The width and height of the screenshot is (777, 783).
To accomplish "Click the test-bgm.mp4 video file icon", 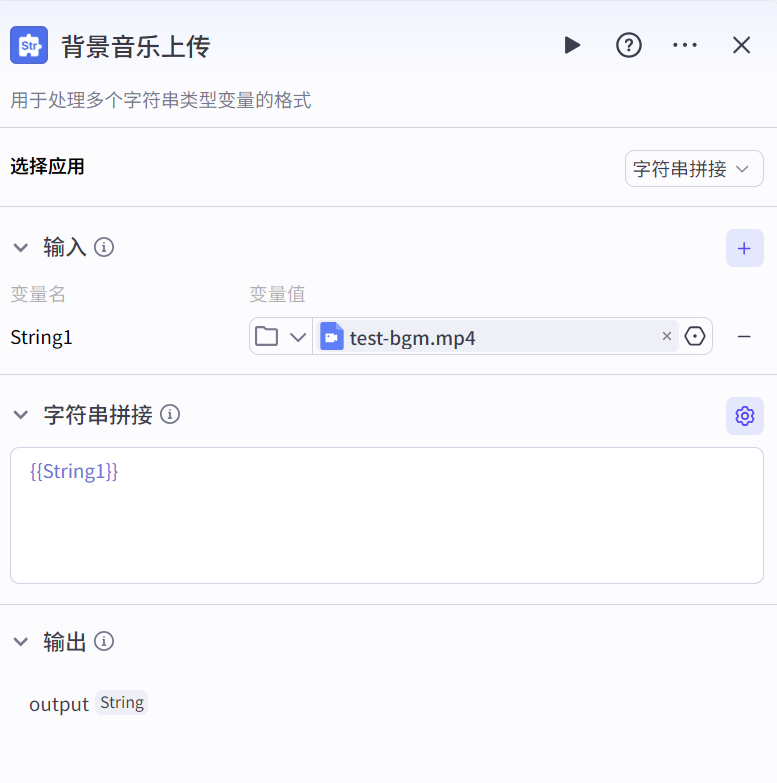I will click(x=332, y=337).
